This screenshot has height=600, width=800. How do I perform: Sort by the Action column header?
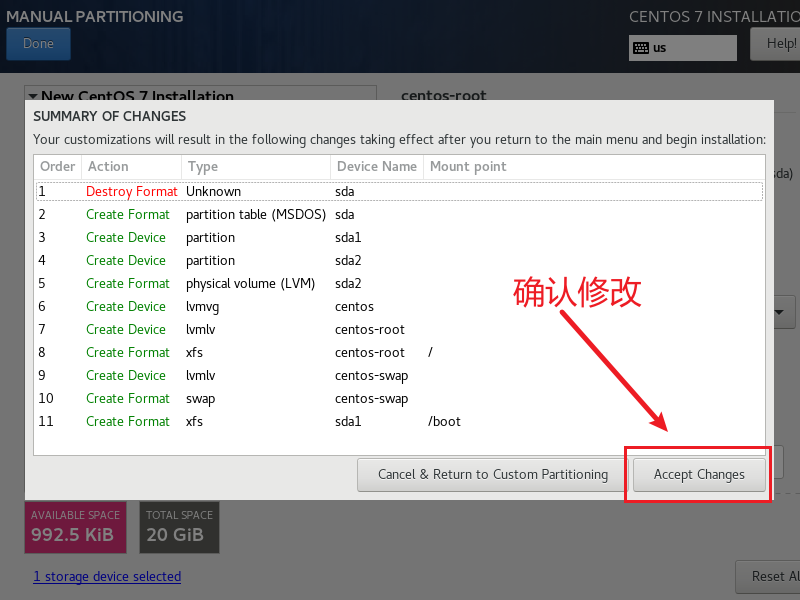(x=132, y=167)
